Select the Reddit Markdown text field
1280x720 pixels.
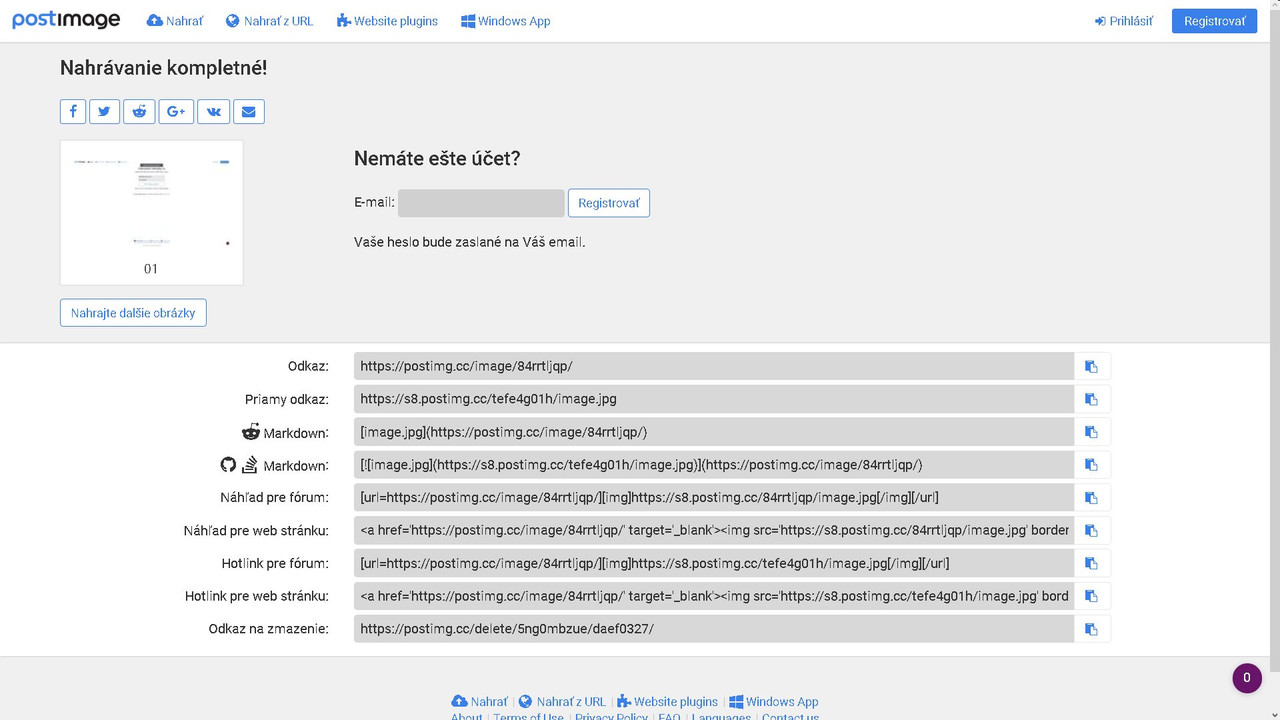[714, 432]
